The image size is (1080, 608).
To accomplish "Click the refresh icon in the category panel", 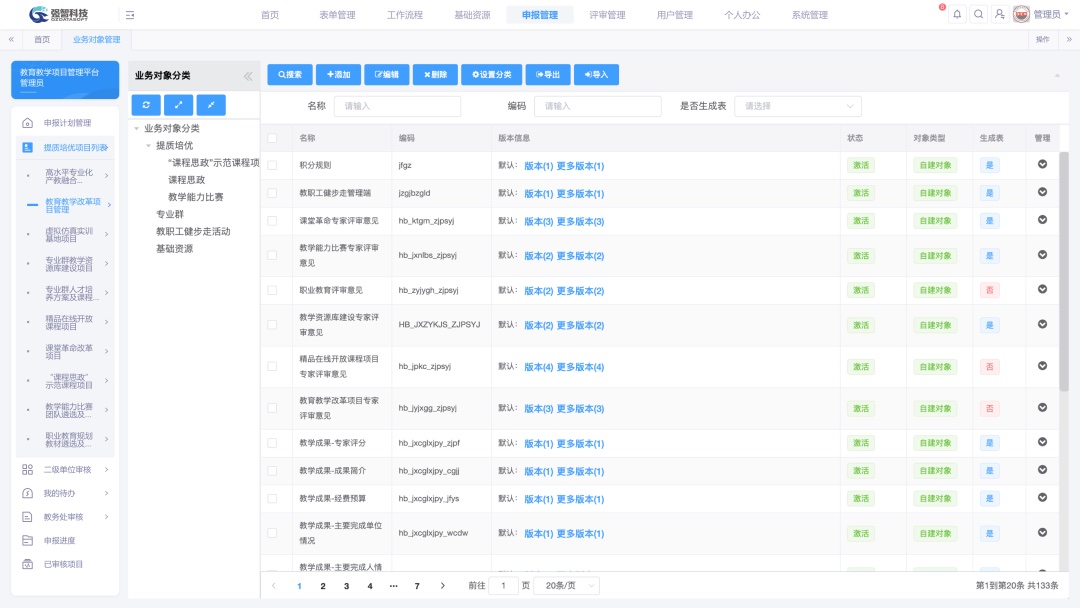I will point(146,105).
